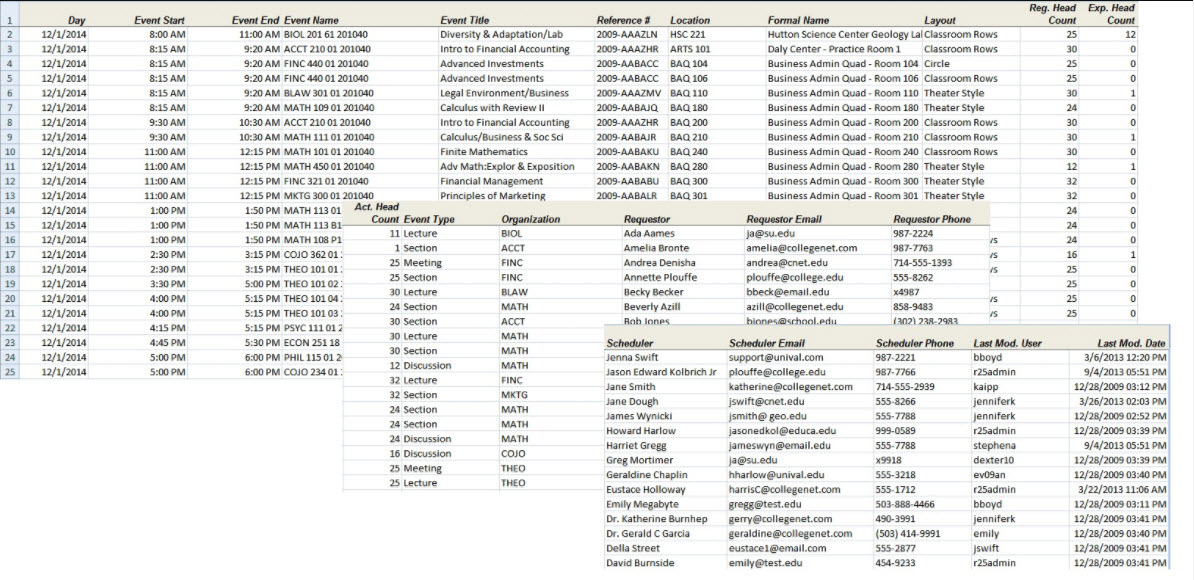Click email katherine@collegenet.com
Viewport: 1194px width, 580px height.
[x=790, y=387]
